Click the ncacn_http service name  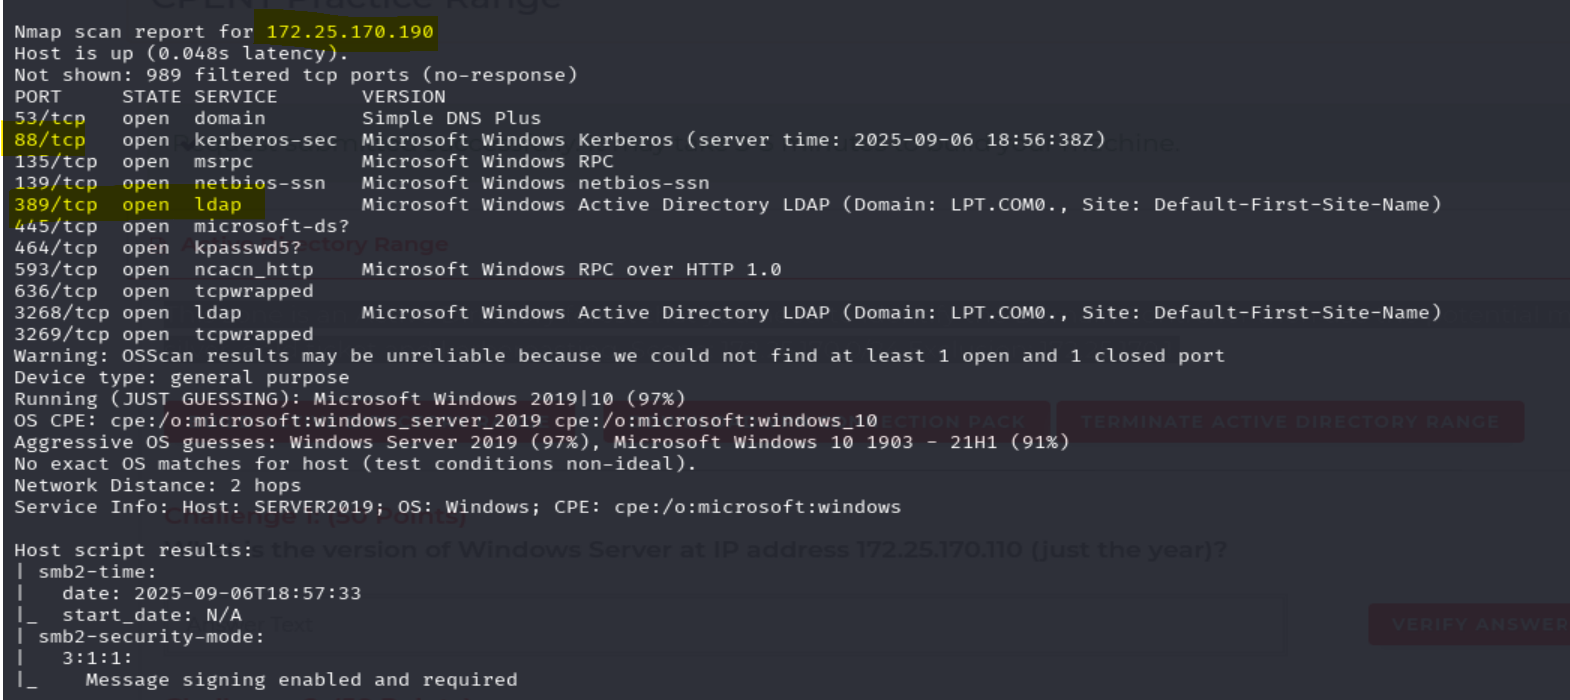pyautogui.click(x=253, y=270)
